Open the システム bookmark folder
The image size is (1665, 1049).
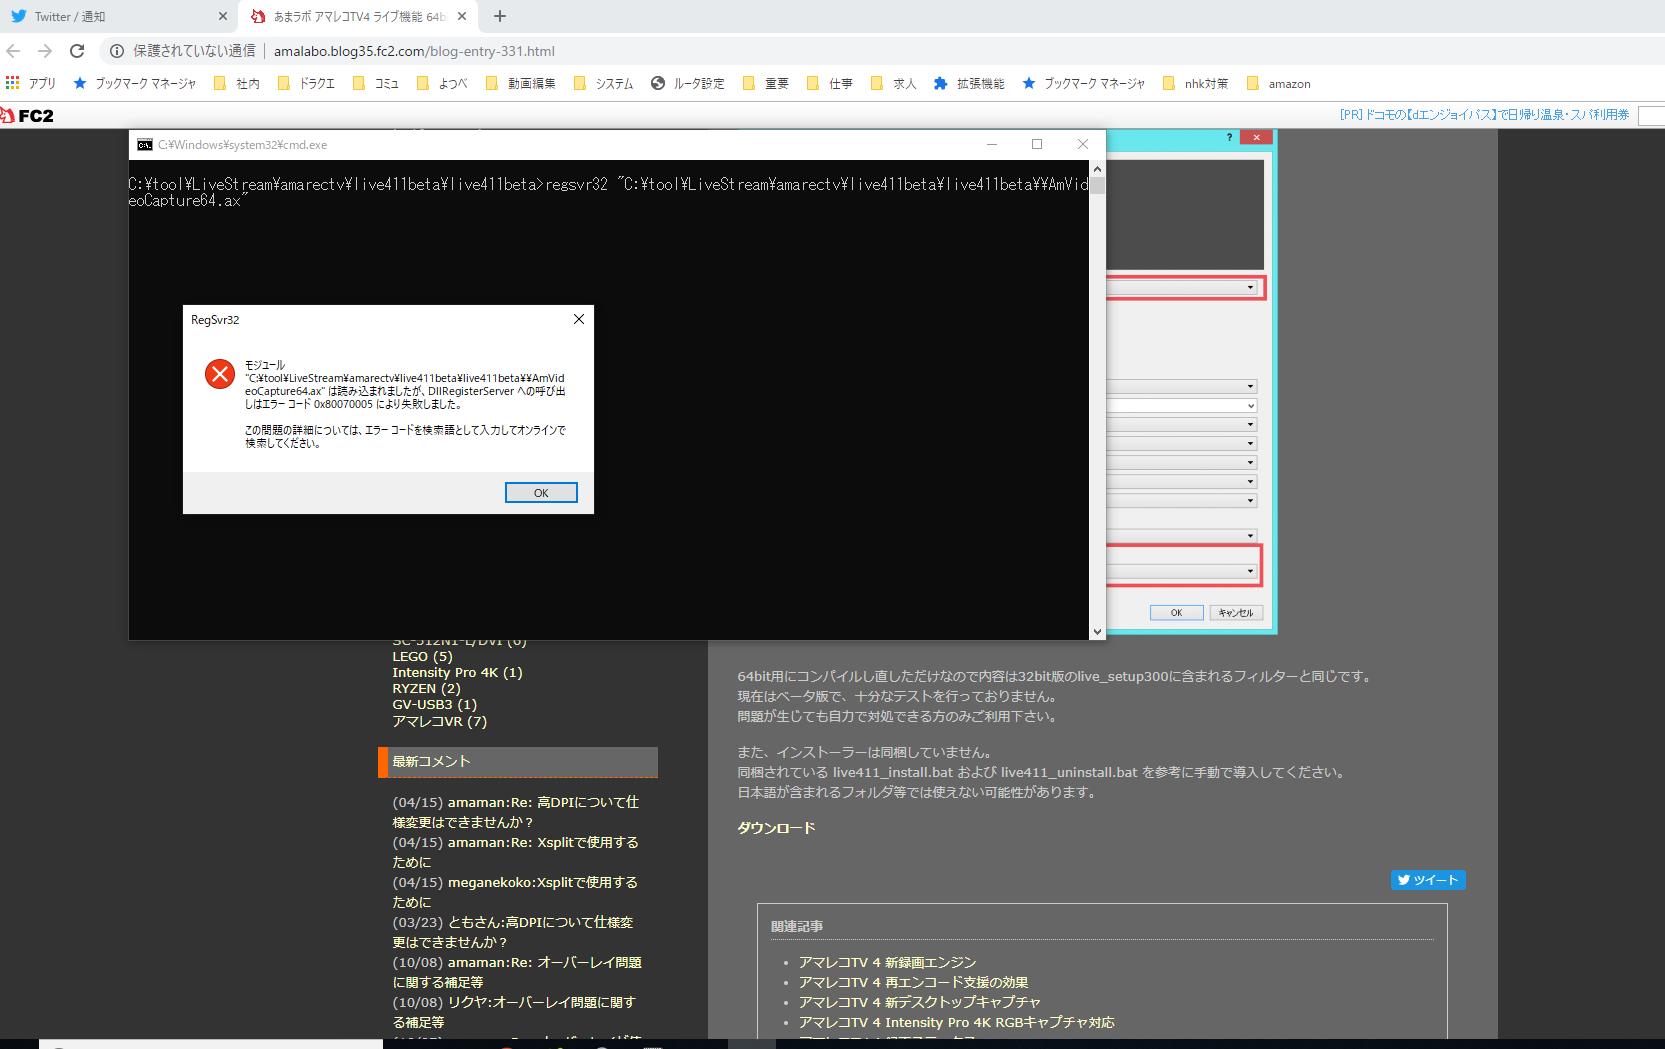(603, 84)
